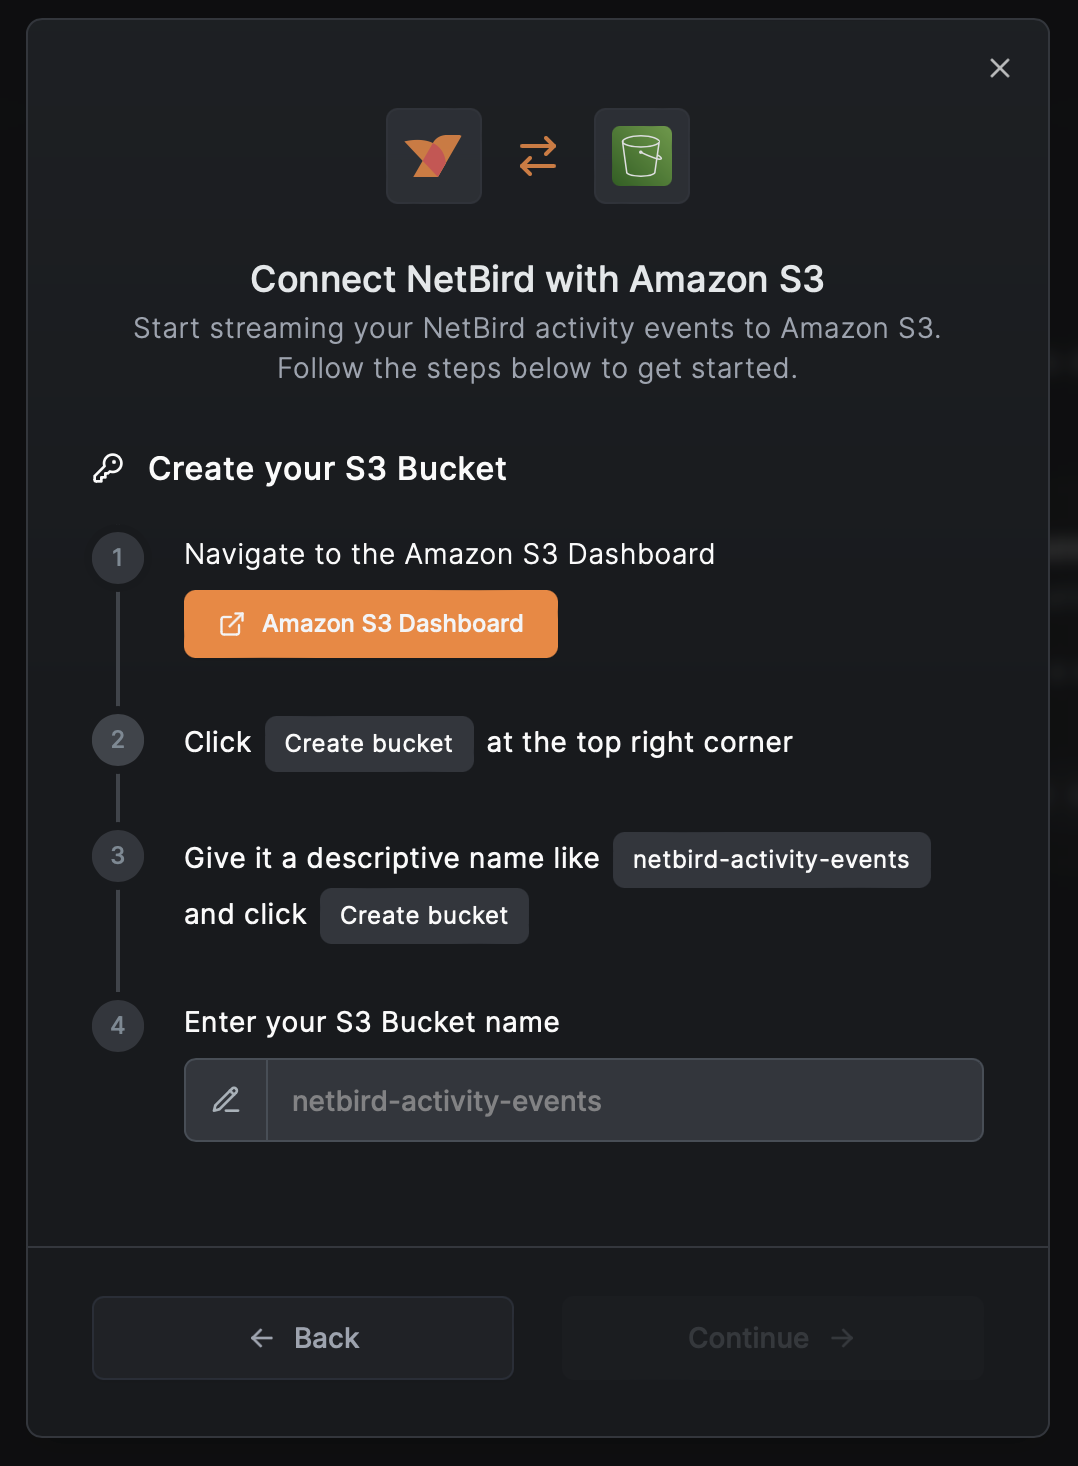Click the Back button

click(302, 1338)
